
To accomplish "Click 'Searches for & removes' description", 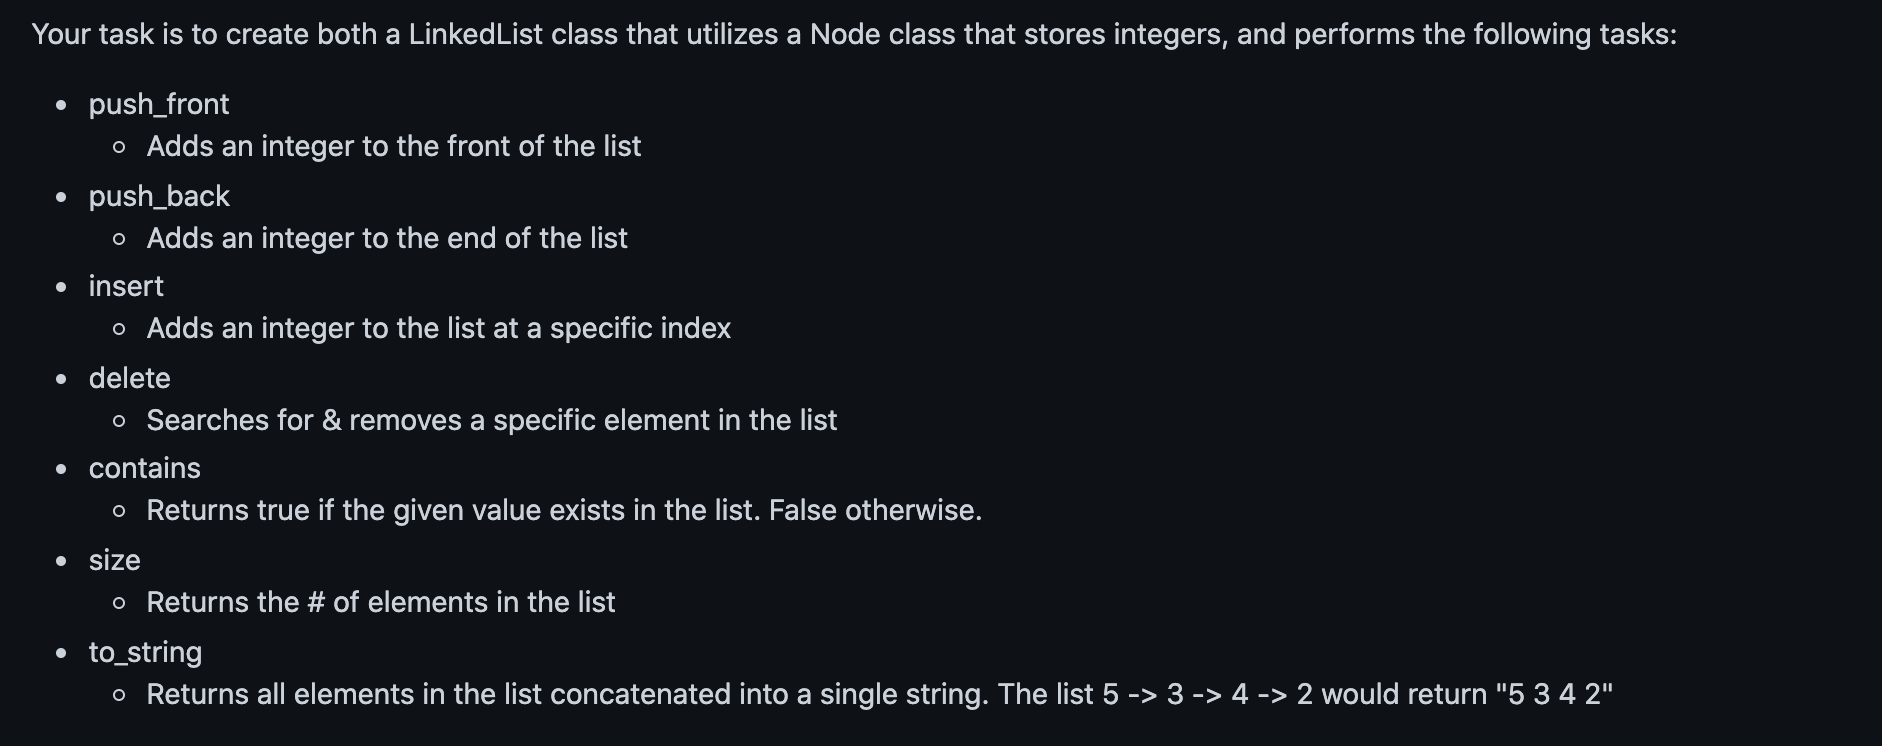I will tap(492, 421).
